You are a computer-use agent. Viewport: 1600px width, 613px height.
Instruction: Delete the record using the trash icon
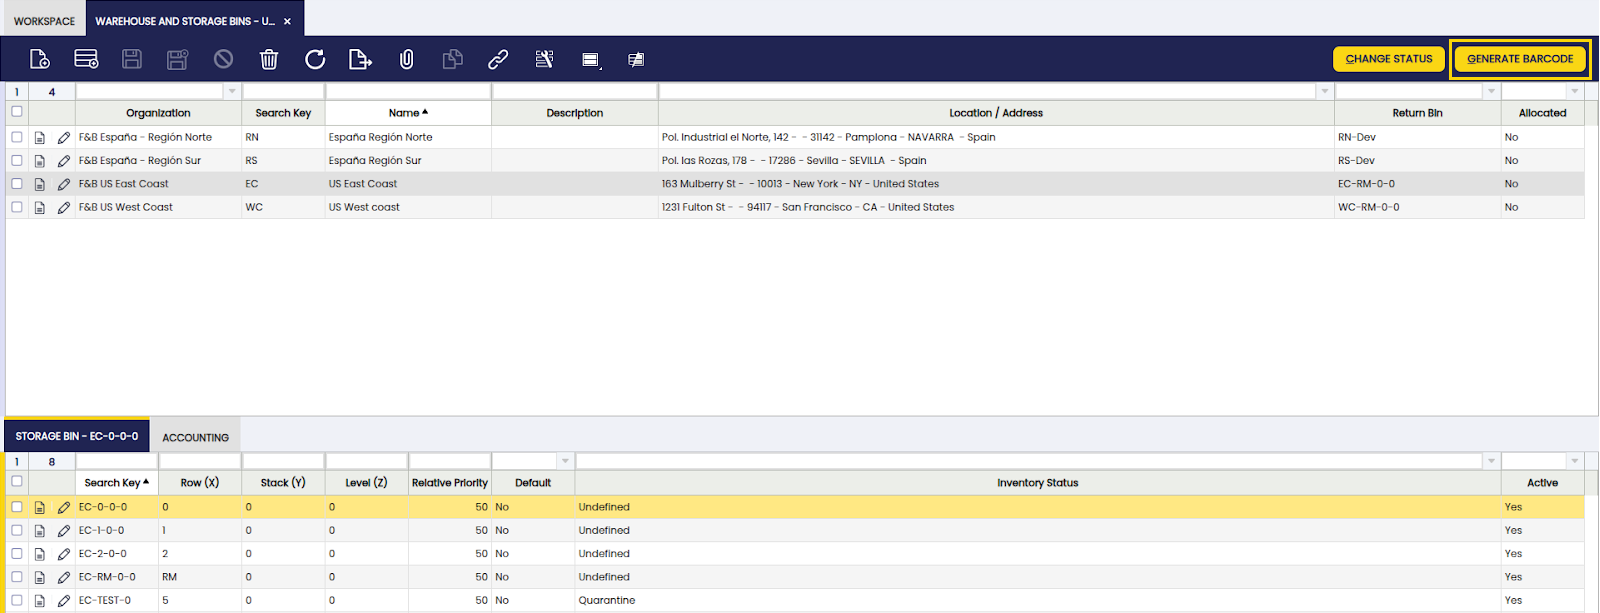(x=269, y=60)
